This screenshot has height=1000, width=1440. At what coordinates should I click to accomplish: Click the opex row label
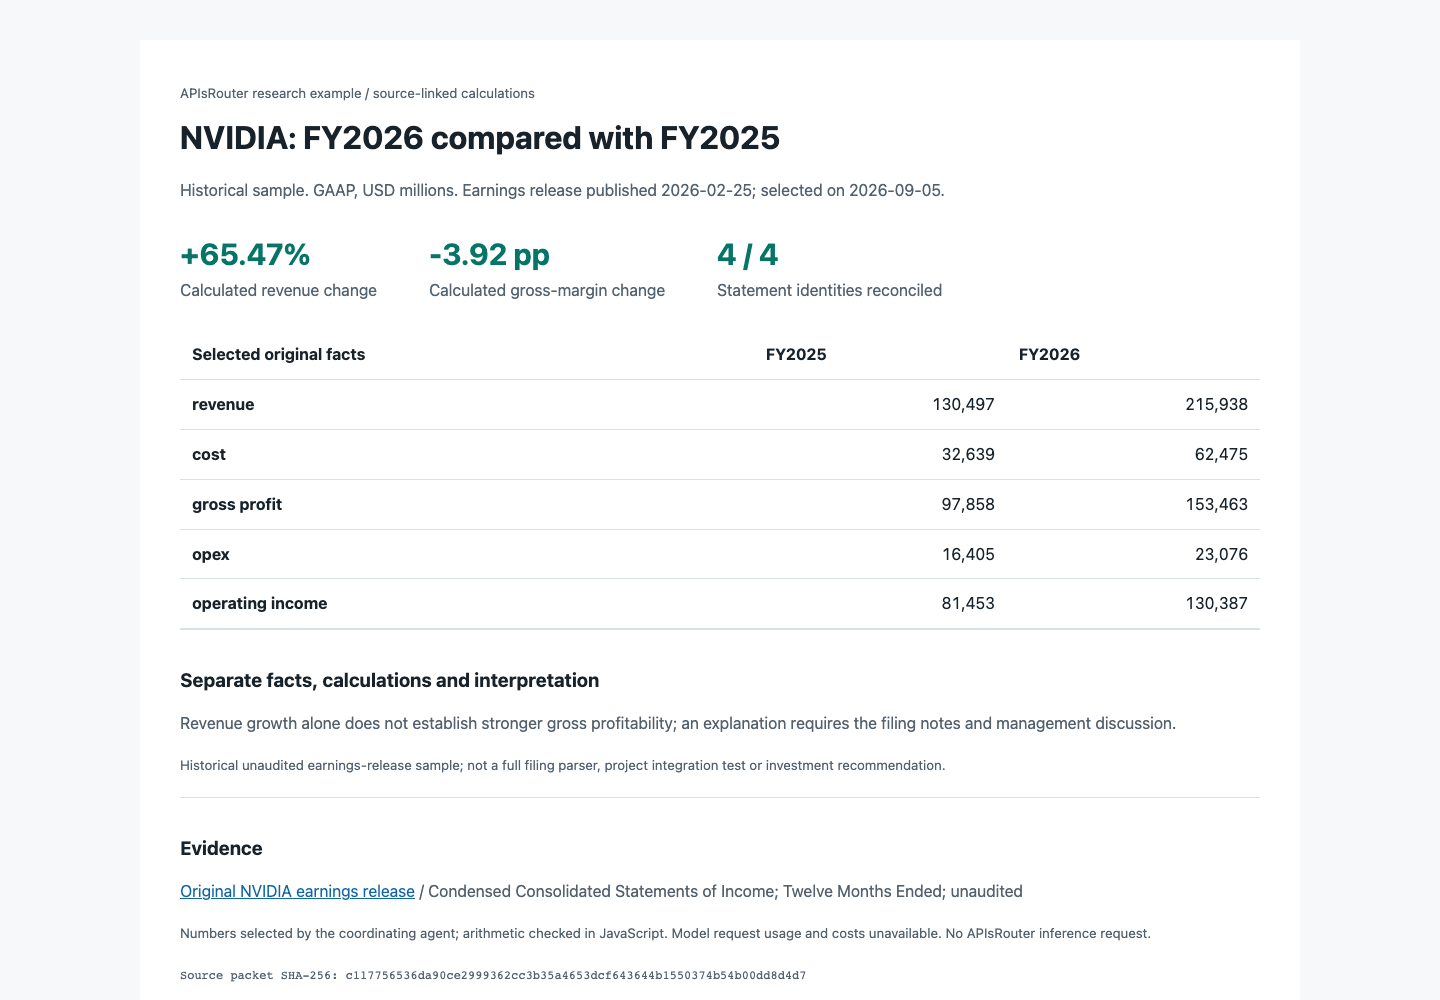pos(211,554)
